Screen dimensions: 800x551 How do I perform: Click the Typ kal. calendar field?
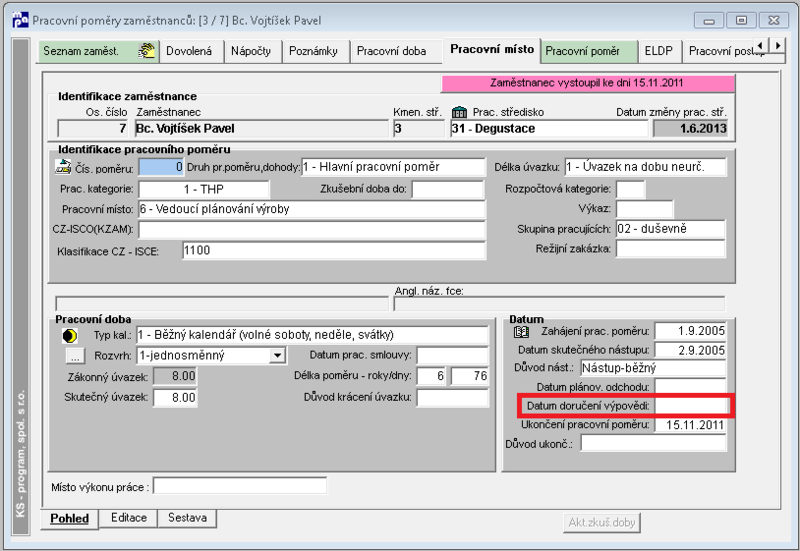[312, 335]
